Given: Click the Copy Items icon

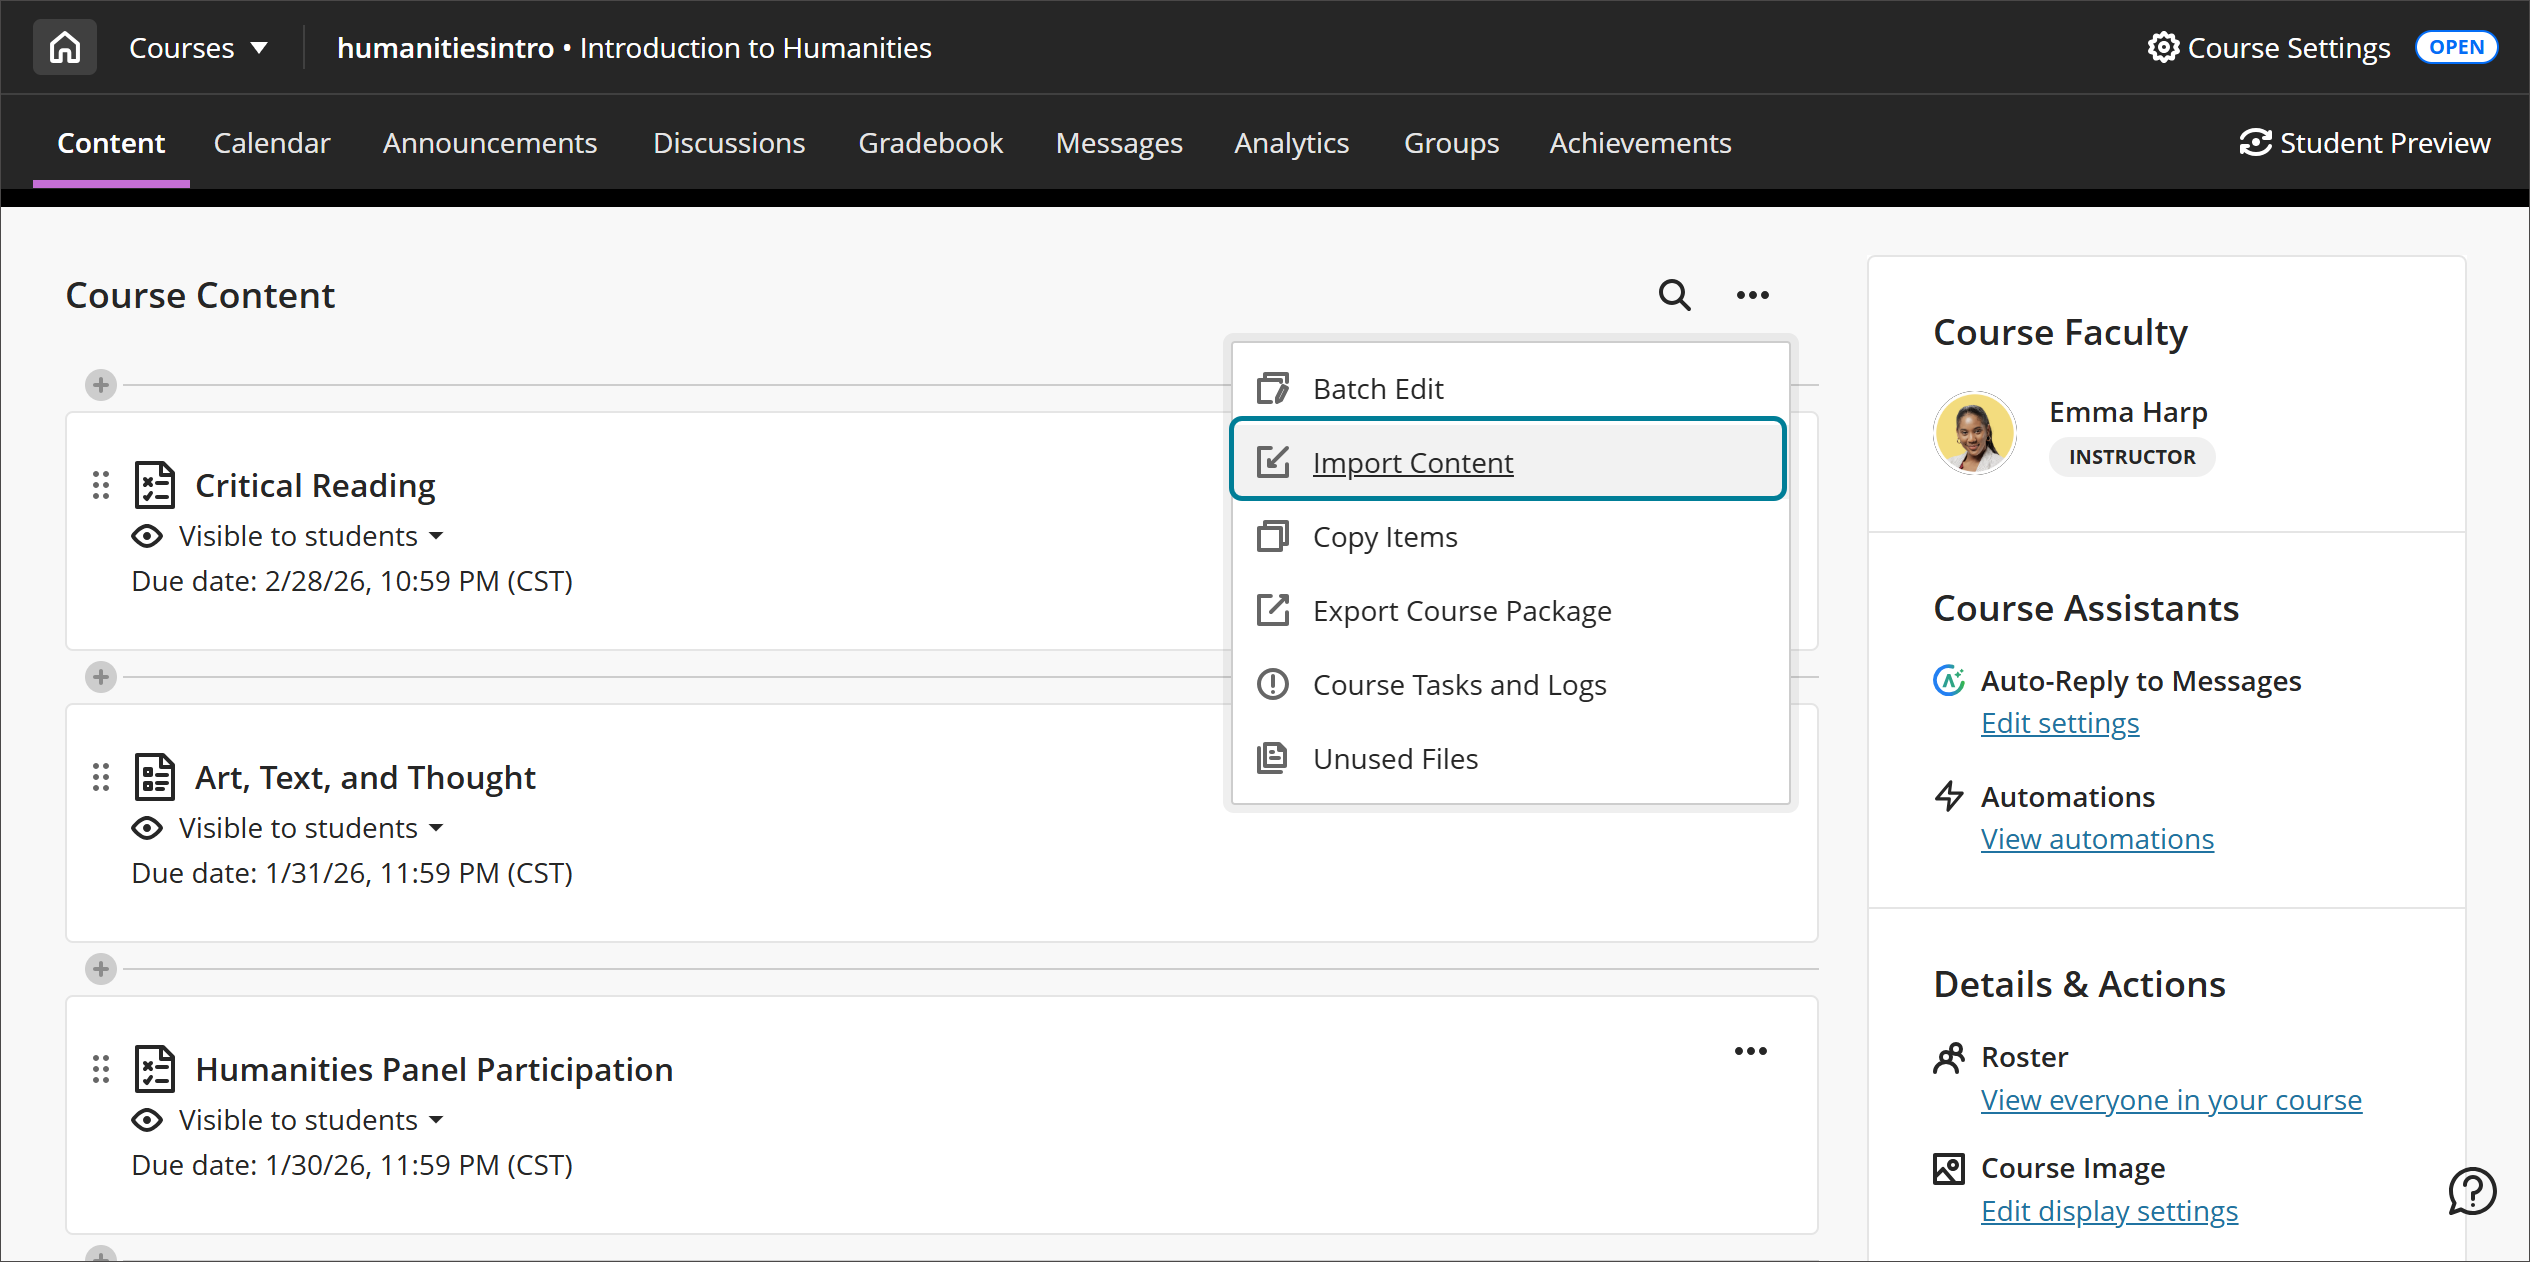Looking at the screenshot, I should pos(1272,536).
